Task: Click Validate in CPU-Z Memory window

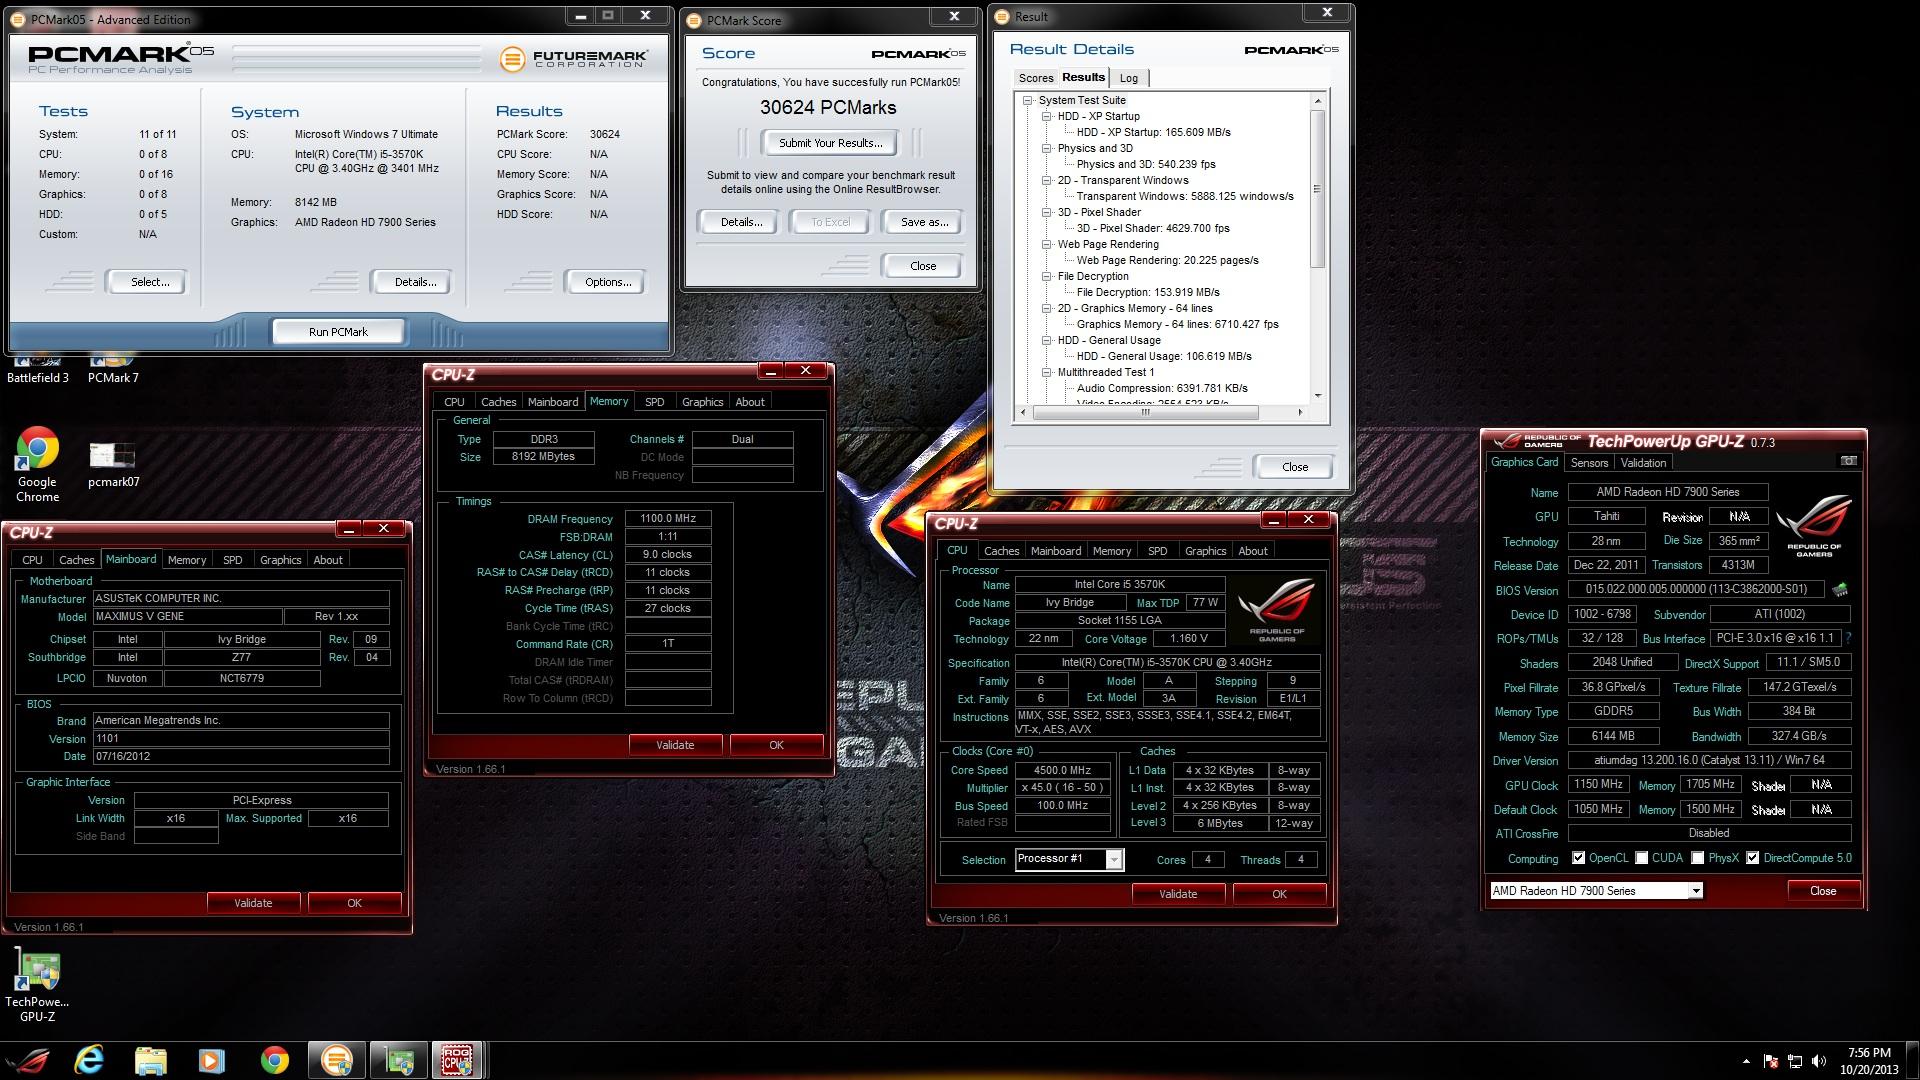Action: pyautogui.click(x=675, y=745)
